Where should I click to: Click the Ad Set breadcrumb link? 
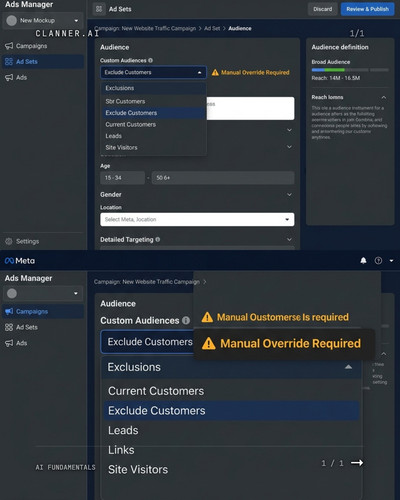click(x=212, y=28)
